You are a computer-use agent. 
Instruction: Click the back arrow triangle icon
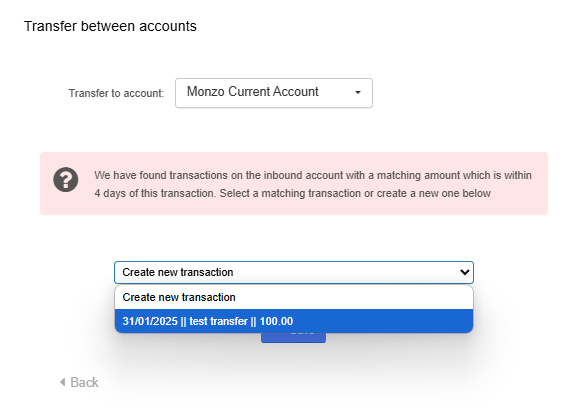(x=63, y=382)
